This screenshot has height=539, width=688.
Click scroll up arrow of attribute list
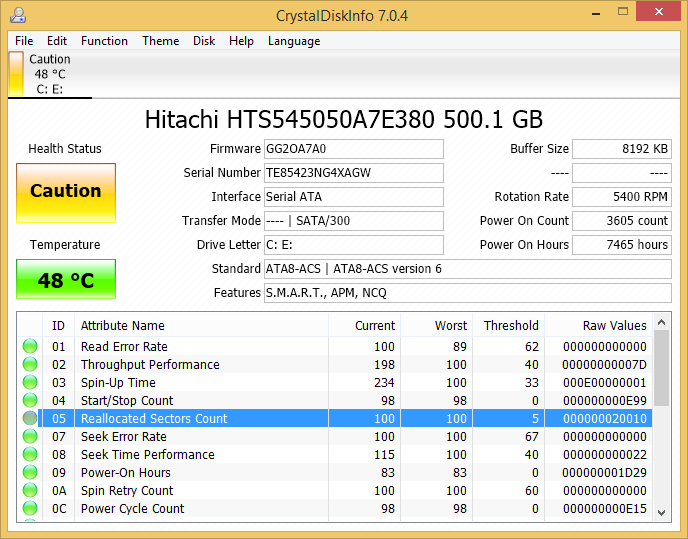coord(662,323)
